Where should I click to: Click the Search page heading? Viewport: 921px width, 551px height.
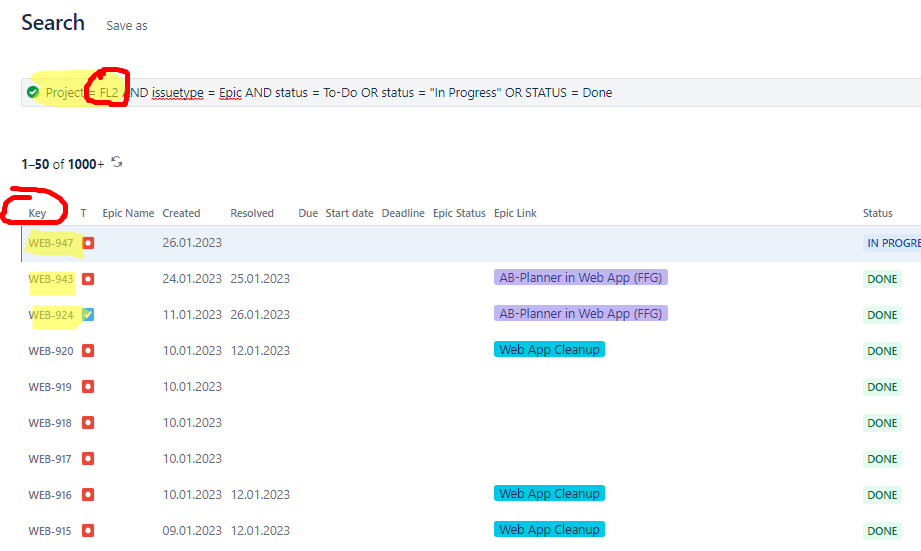tap(53, 22)
